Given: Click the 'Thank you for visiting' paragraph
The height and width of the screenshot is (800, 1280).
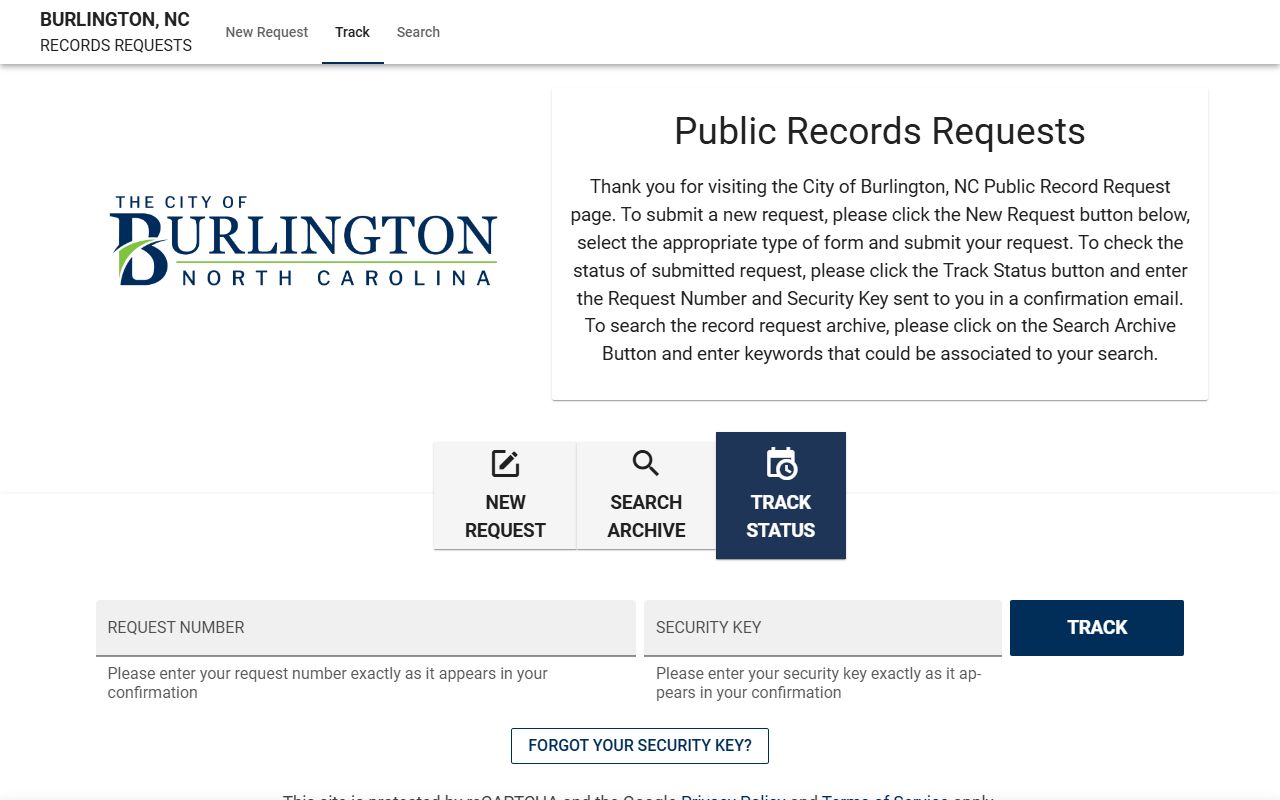Looking at the screenshot, I should point(880,270).
